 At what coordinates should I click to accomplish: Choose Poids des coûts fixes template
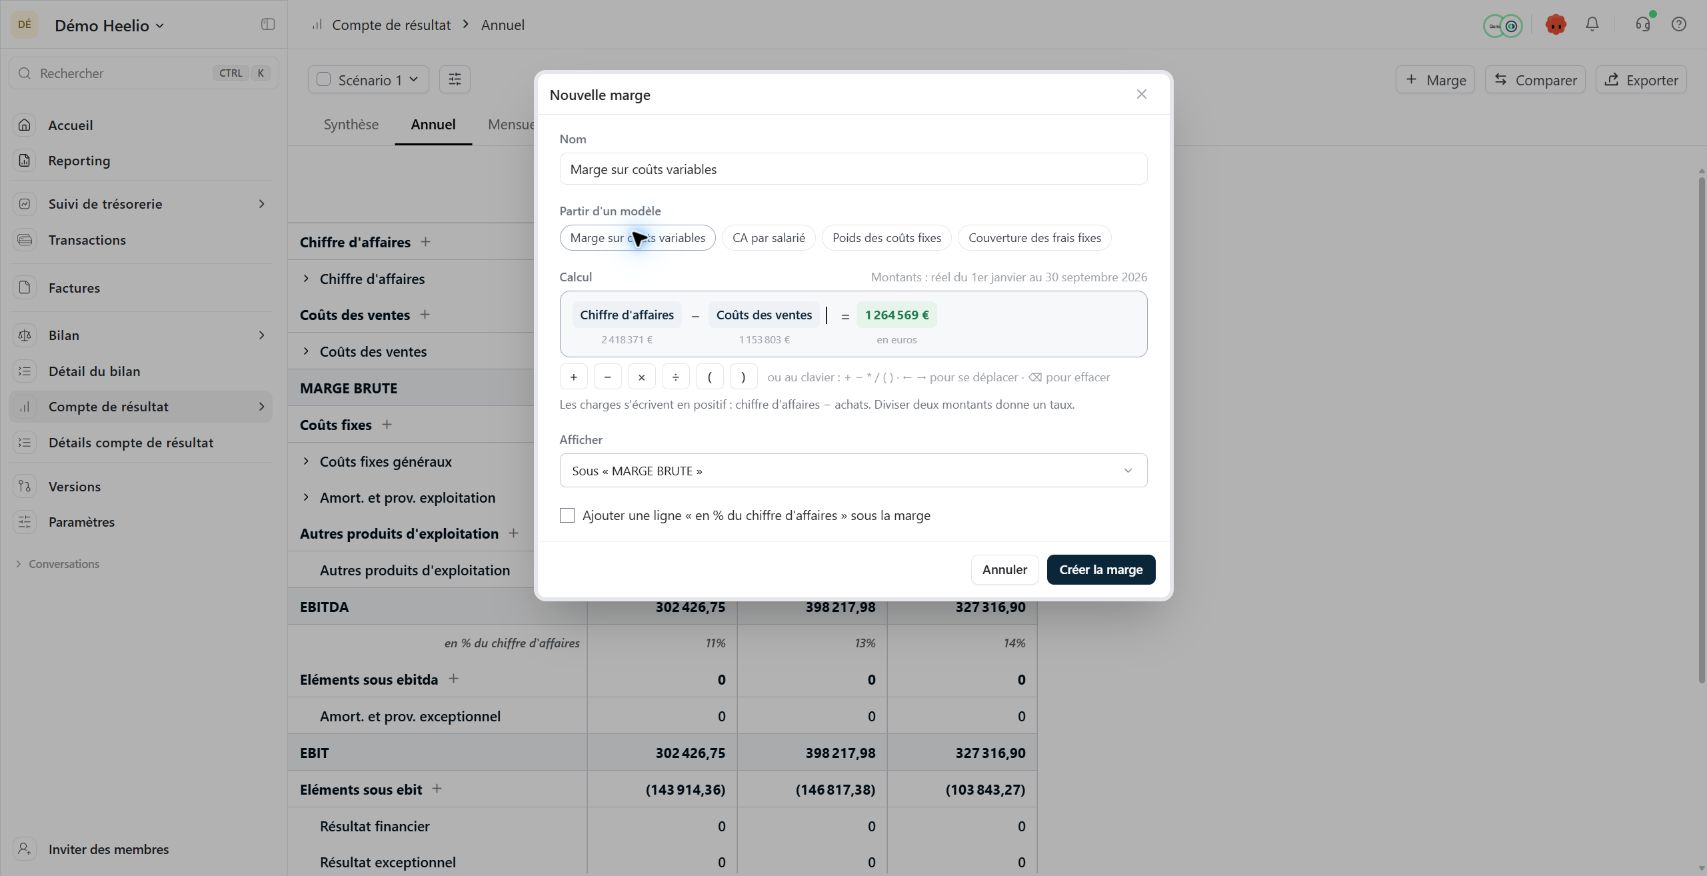click(887, 238)
